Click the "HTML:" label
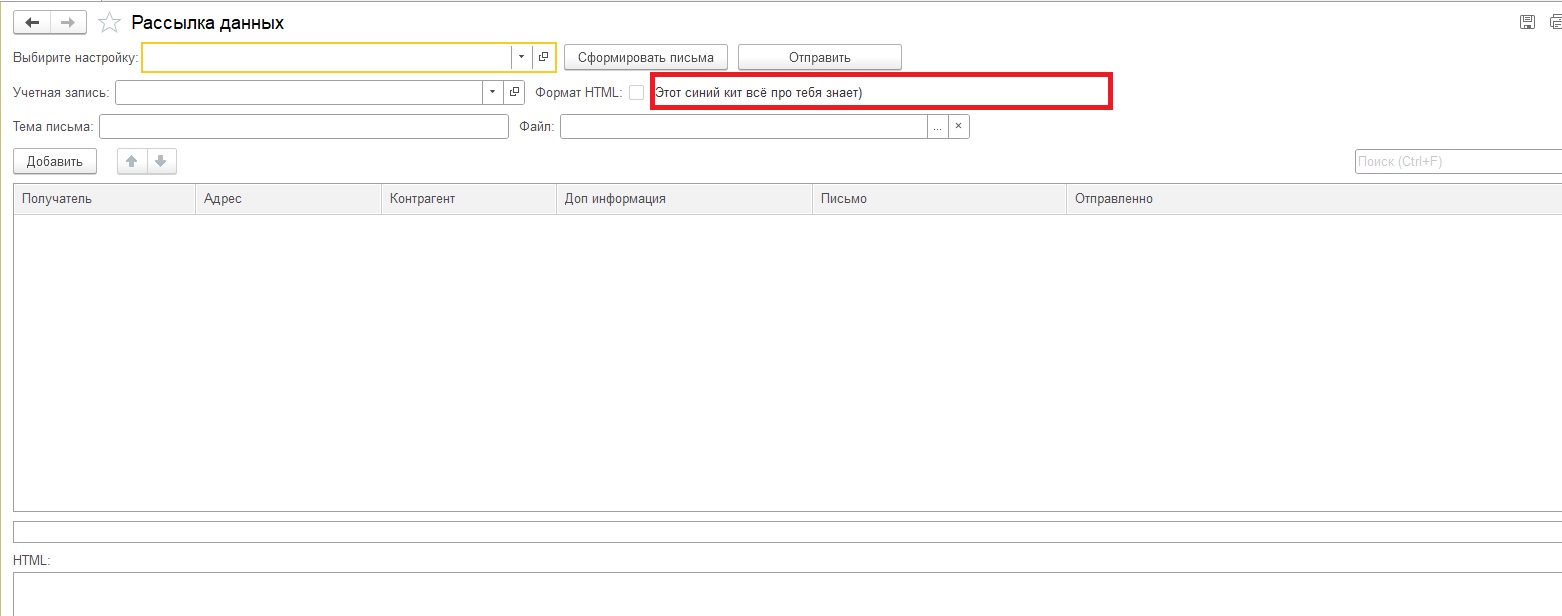 tap(32, 561)
